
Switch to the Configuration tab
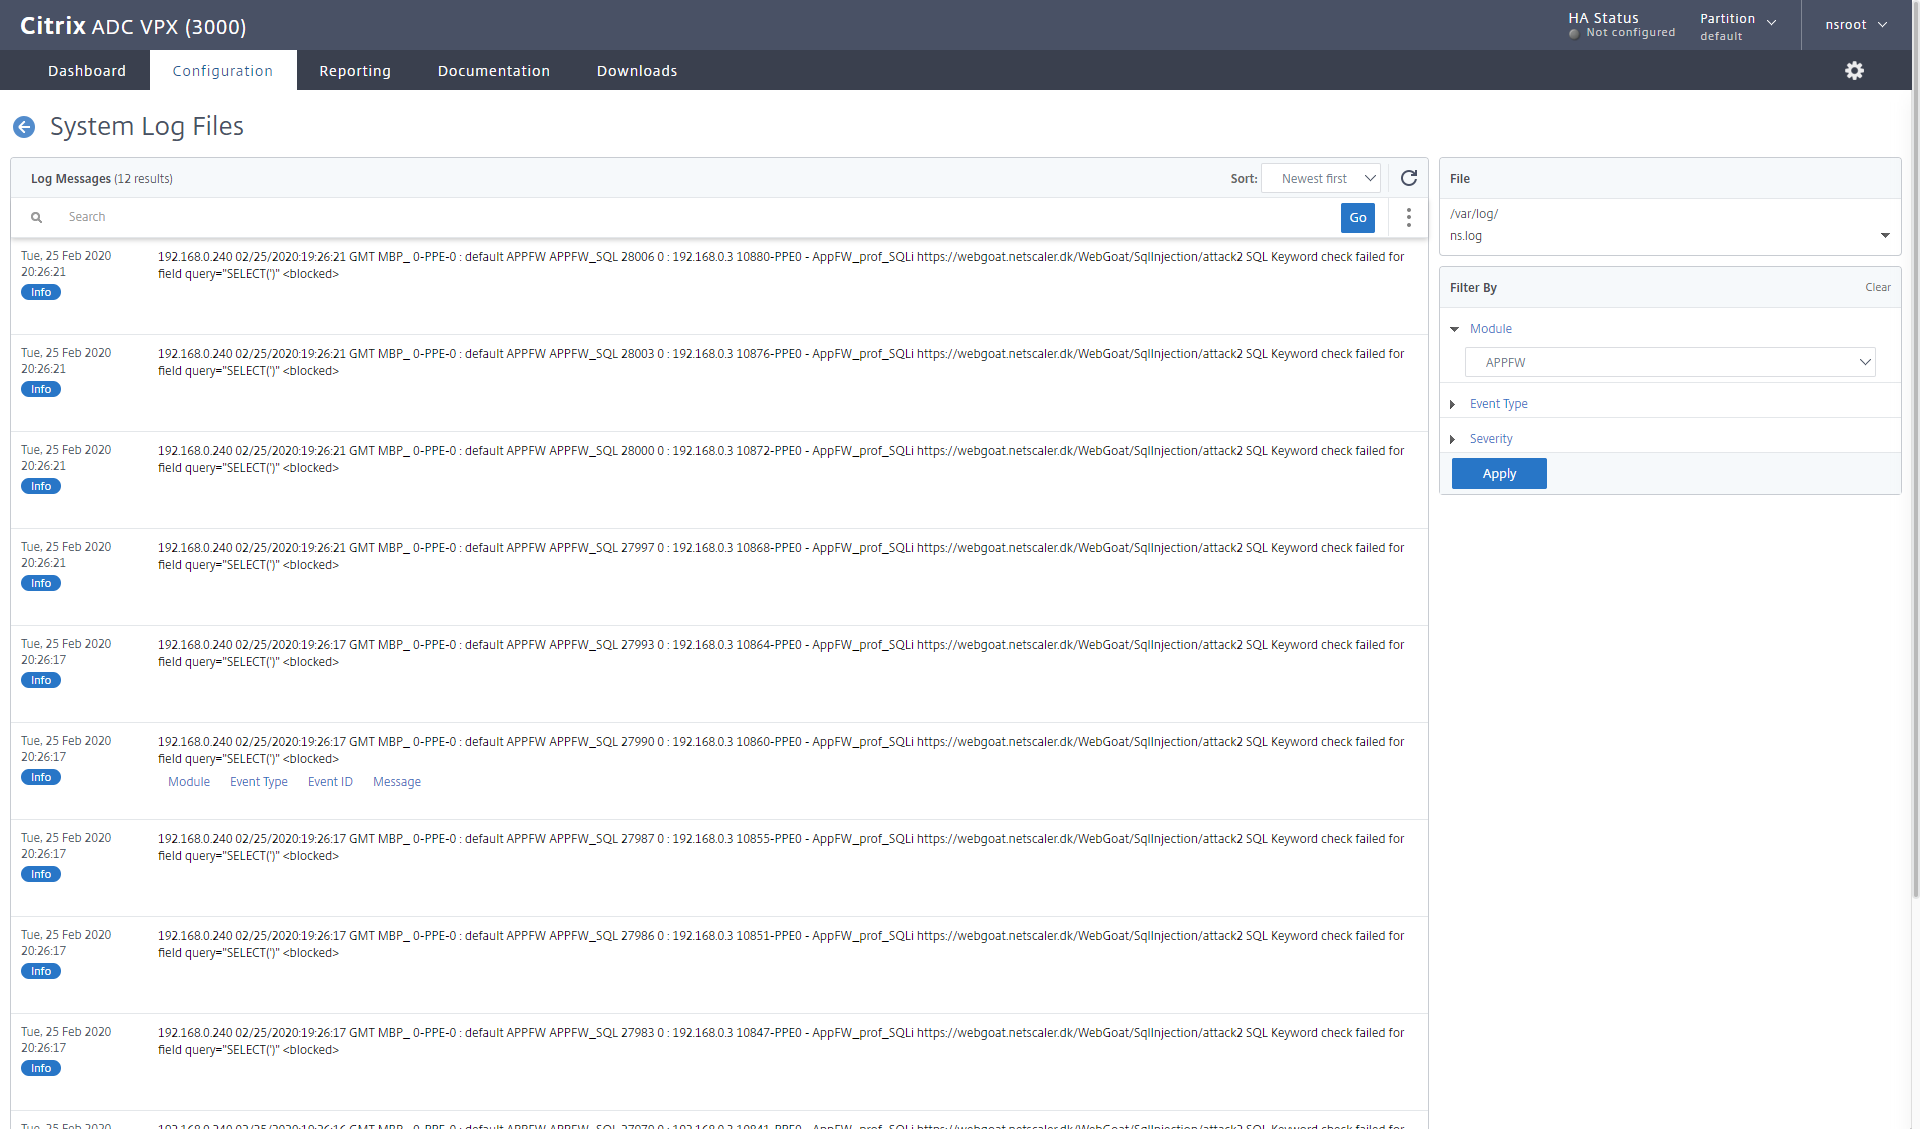[223, 70]
